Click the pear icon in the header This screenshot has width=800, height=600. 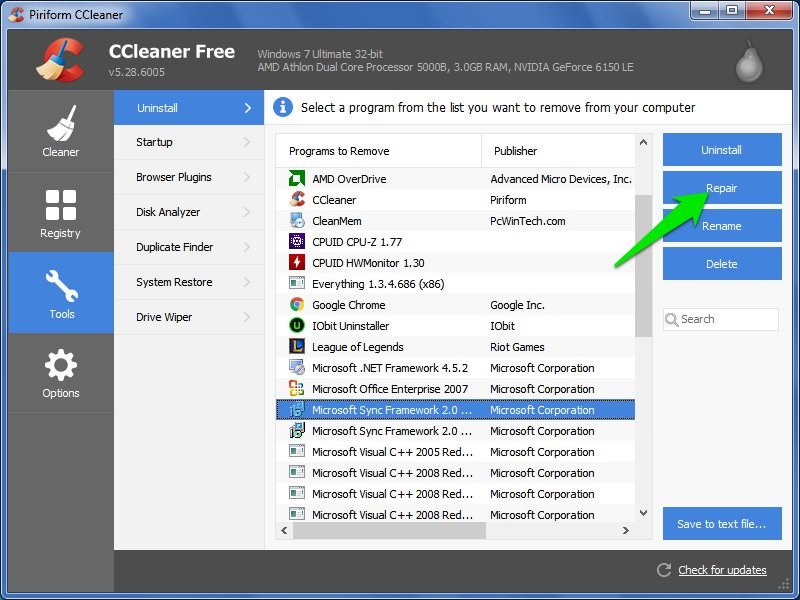coord(749,62)
